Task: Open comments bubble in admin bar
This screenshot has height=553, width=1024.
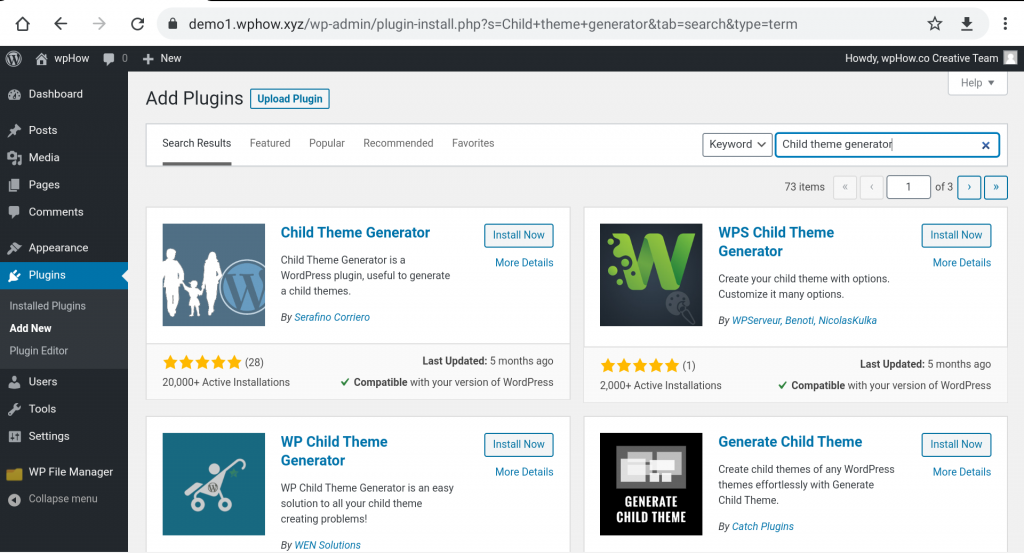Action: [x=115, y=58]
